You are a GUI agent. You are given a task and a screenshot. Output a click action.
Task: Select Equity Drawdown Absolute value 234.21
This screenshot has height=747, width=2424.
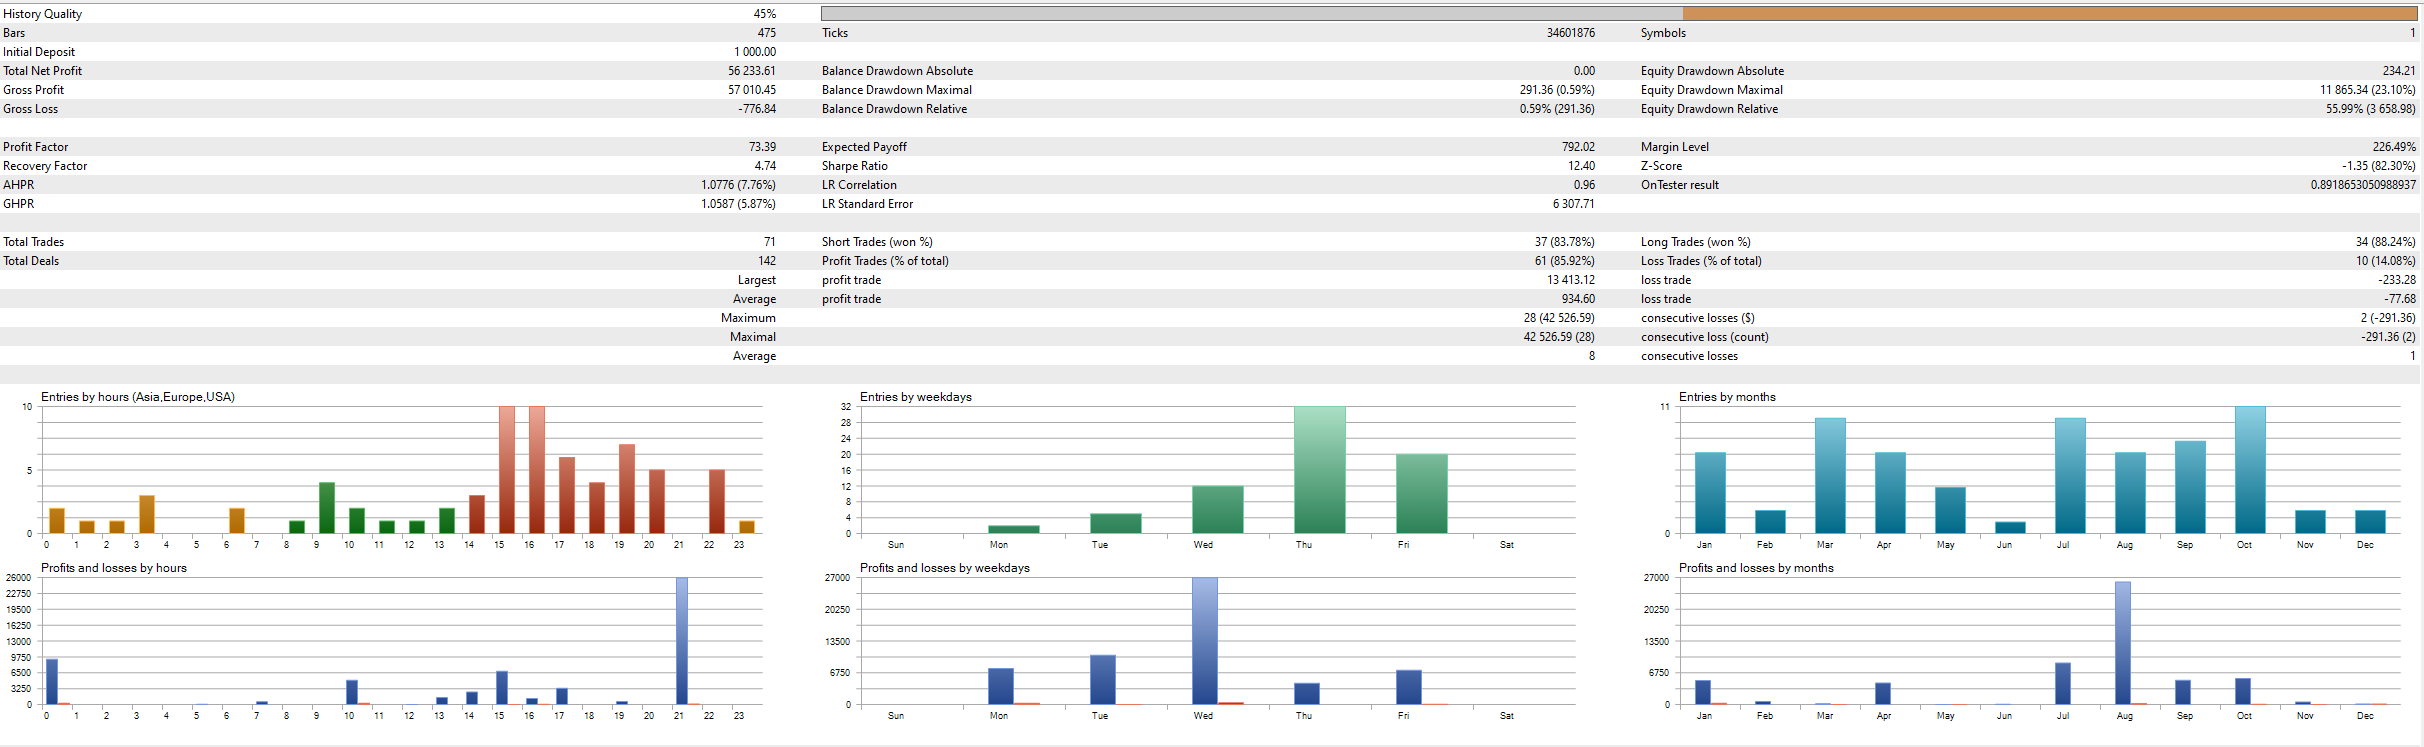point(2399,71)
